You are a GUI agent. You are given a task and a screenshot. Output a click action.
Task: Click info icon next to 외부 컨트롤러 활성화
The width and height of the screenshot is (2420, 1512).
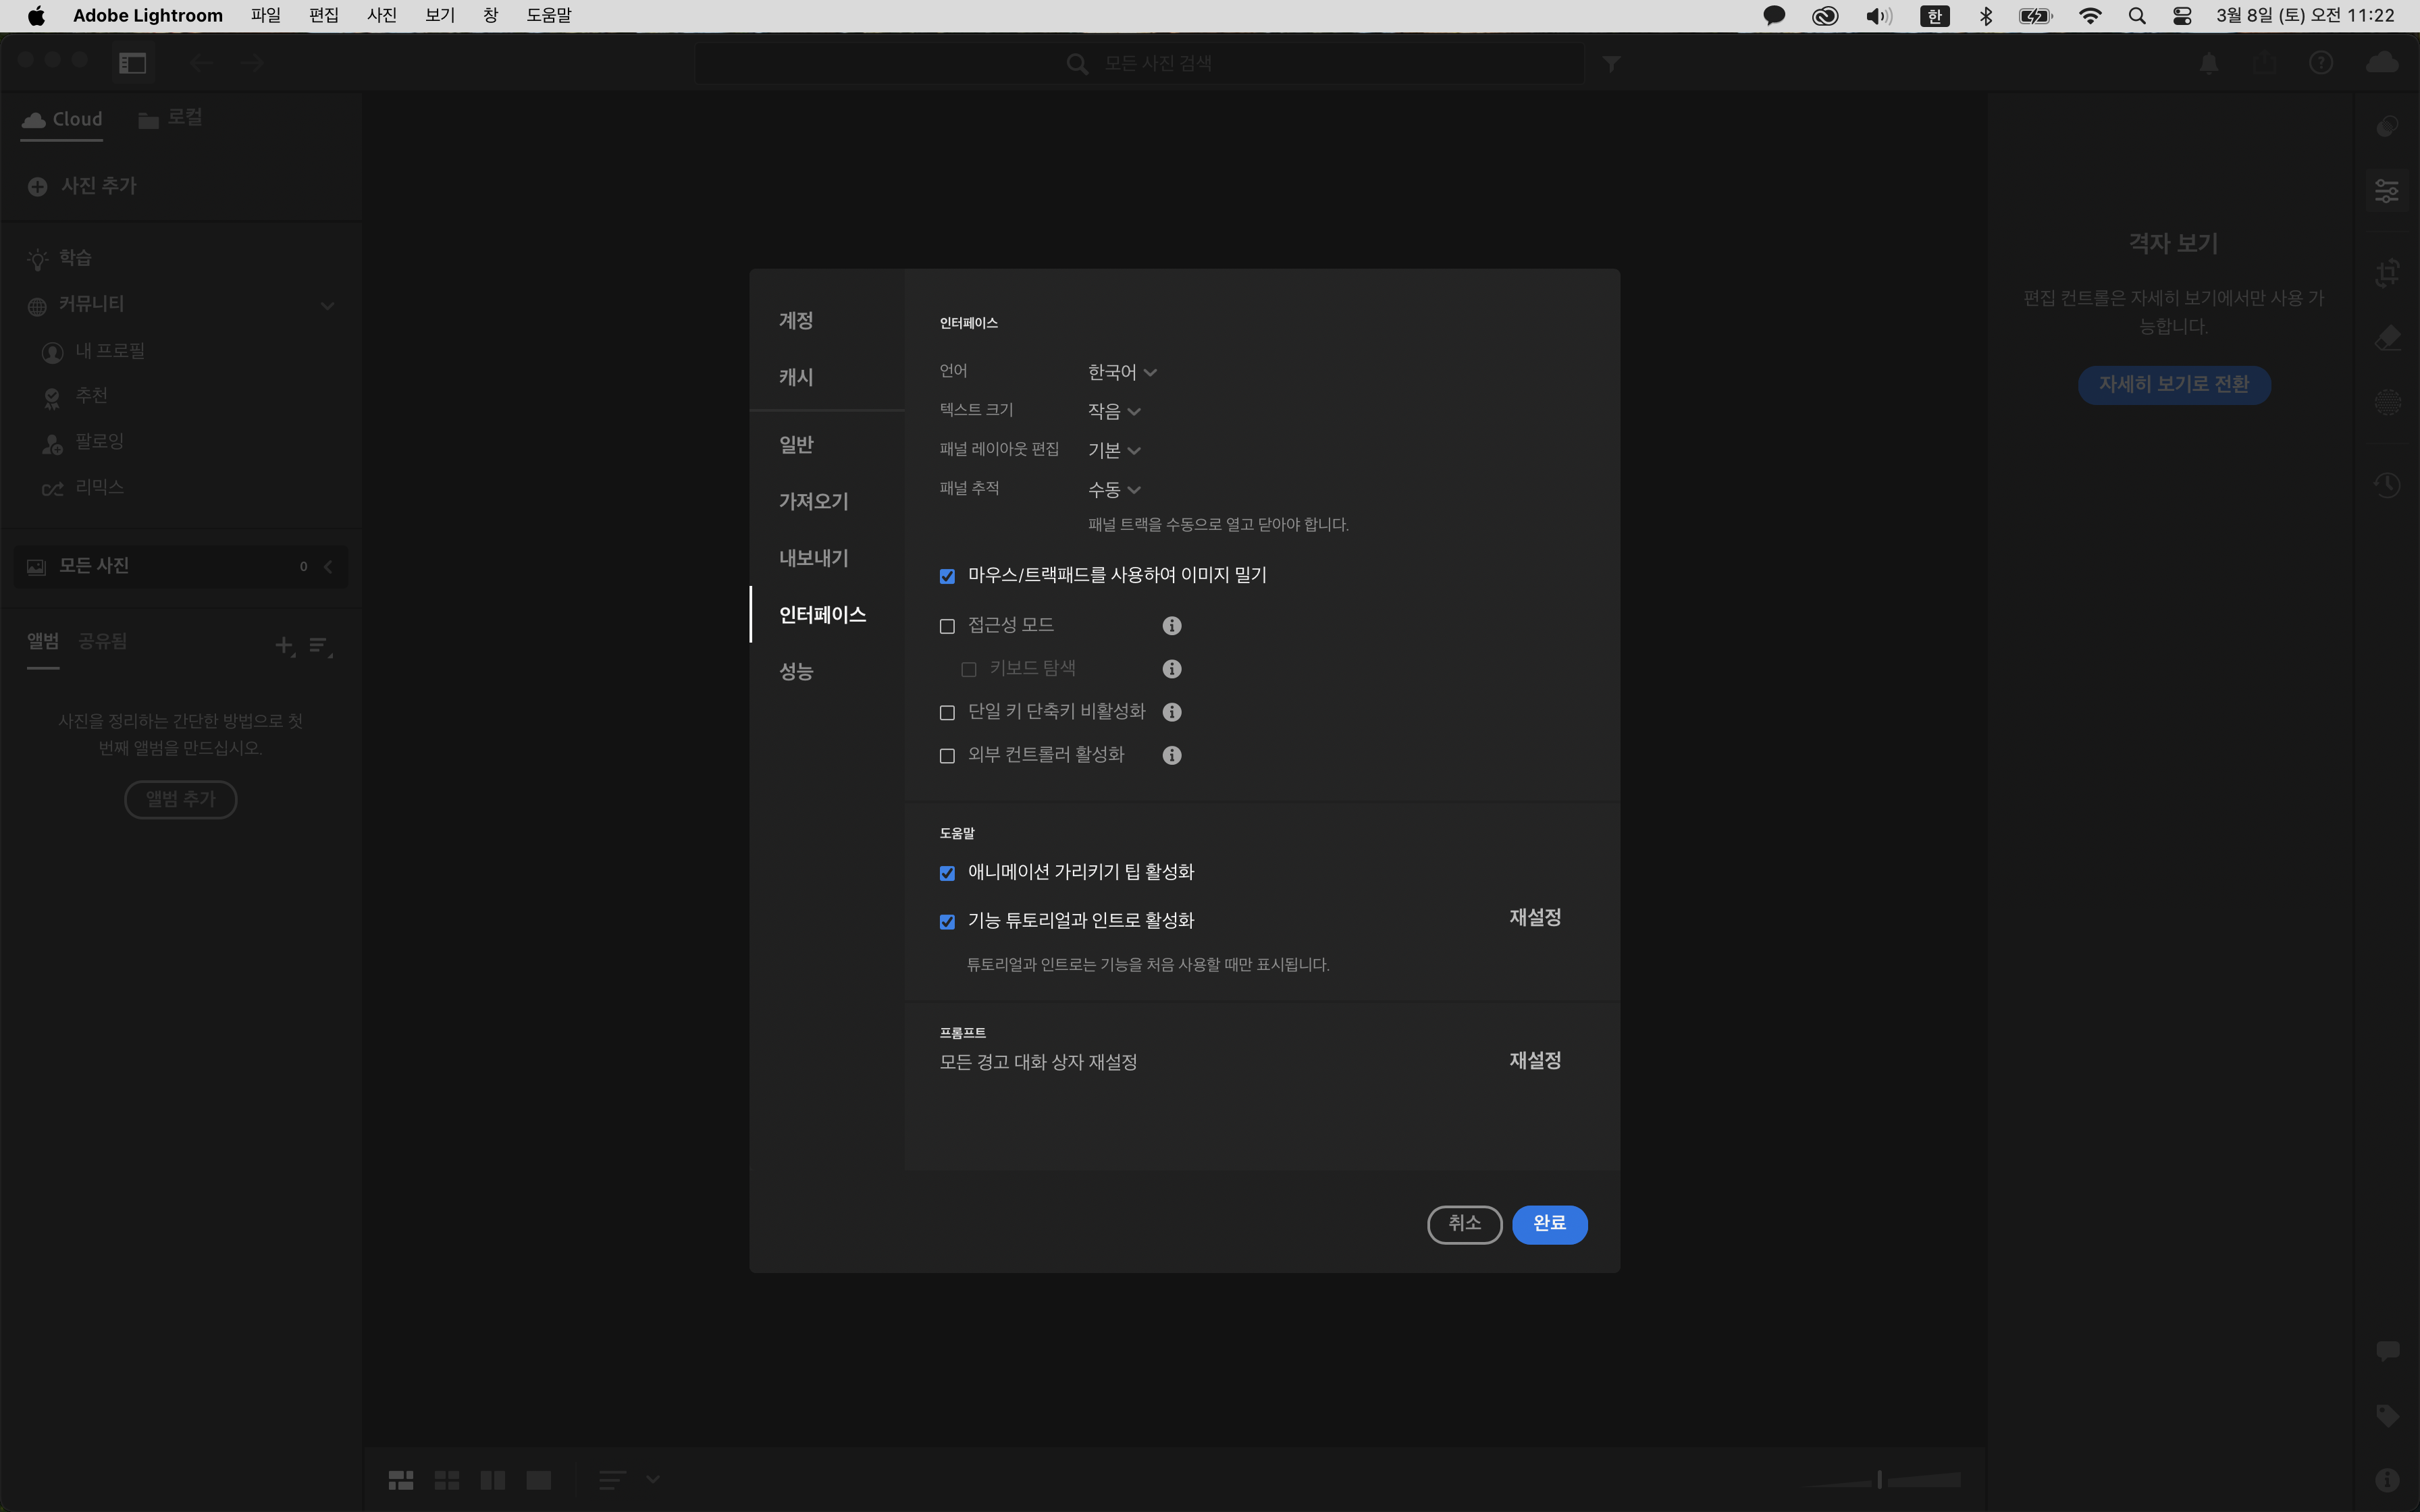pyautogui.click(x=1172, y=755)
